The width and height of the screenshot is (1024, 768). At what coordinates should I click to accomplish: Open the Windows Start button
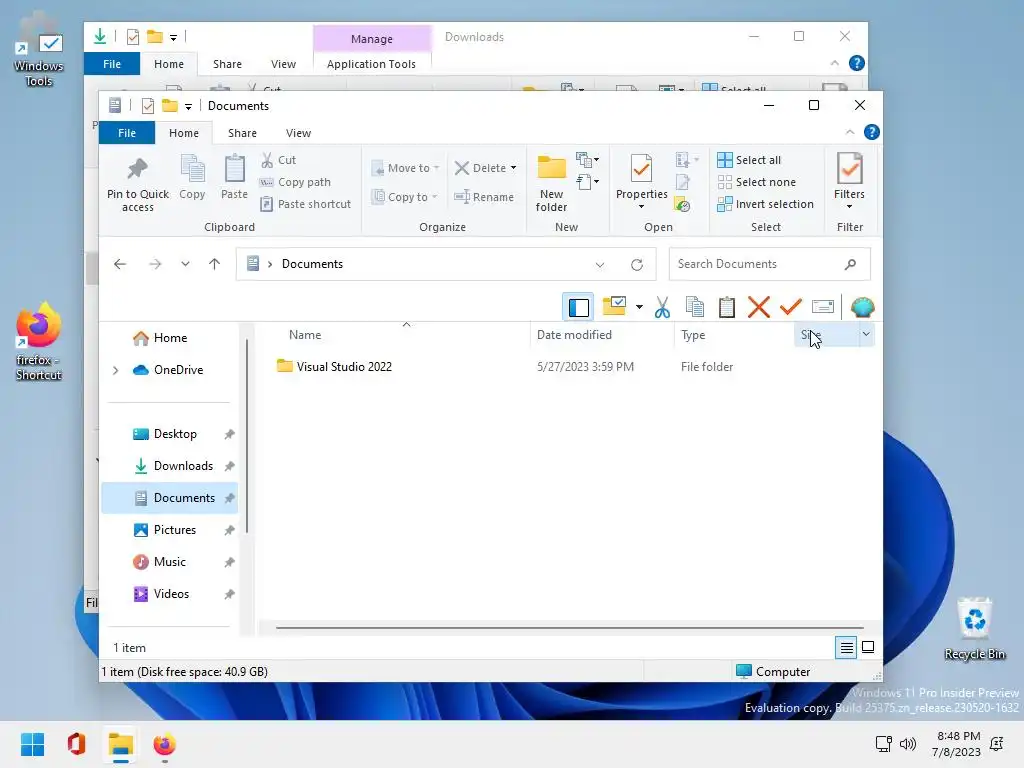(32, 744)
